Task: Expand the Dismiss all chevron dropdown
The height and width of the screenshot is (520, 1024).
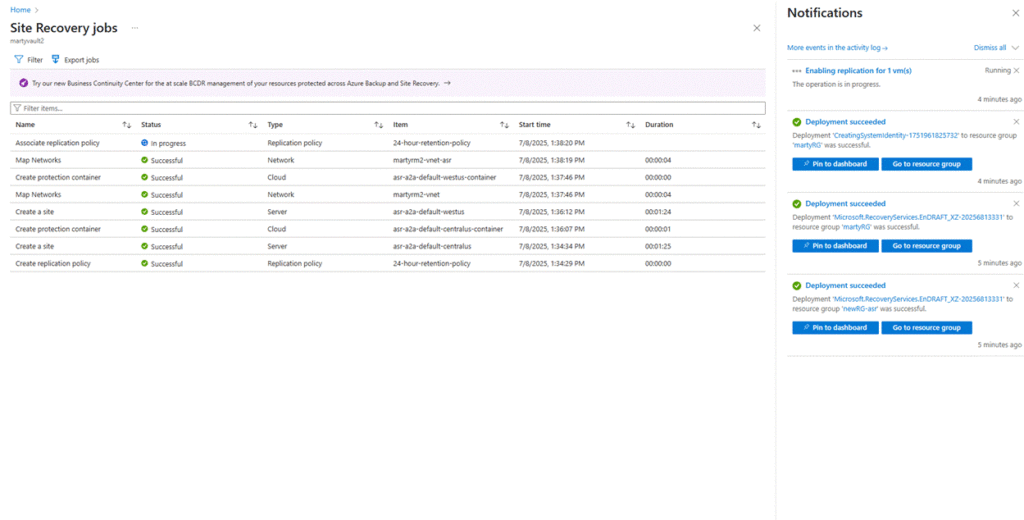Action: (x=1015, y=47)
